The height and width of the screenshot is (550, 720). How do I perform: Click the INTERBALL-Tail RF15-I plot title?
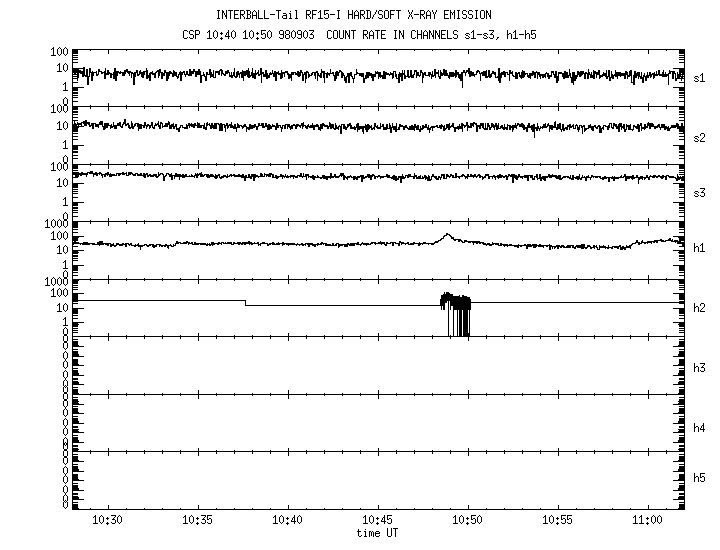(x=354, y=15)
